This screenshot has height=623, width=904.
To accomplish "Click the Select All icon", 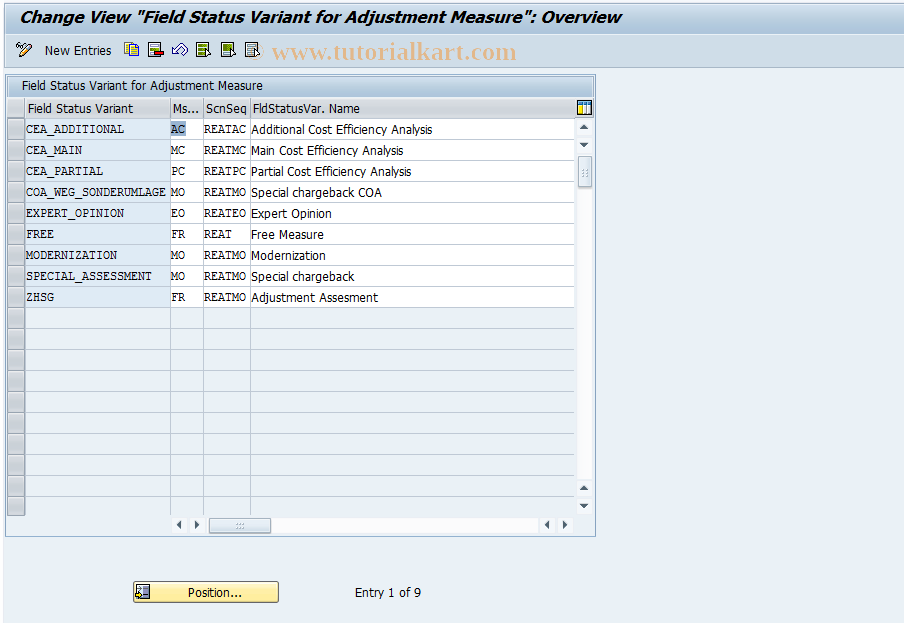I will pos(204,50).
